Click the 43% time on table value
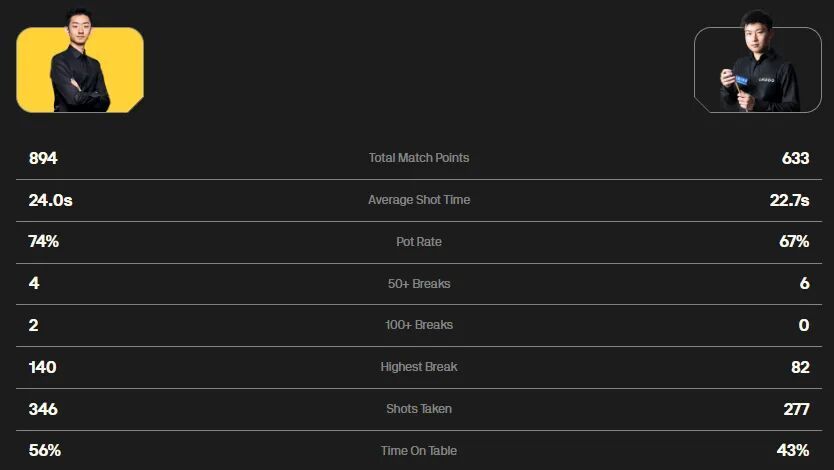 (793, 451)
